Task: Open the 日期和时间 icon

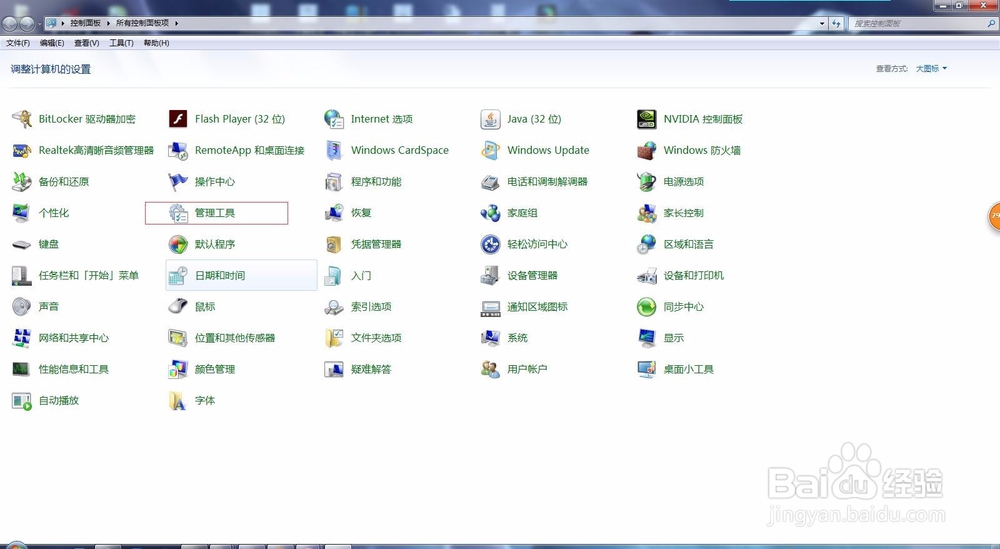Action: 178,275
